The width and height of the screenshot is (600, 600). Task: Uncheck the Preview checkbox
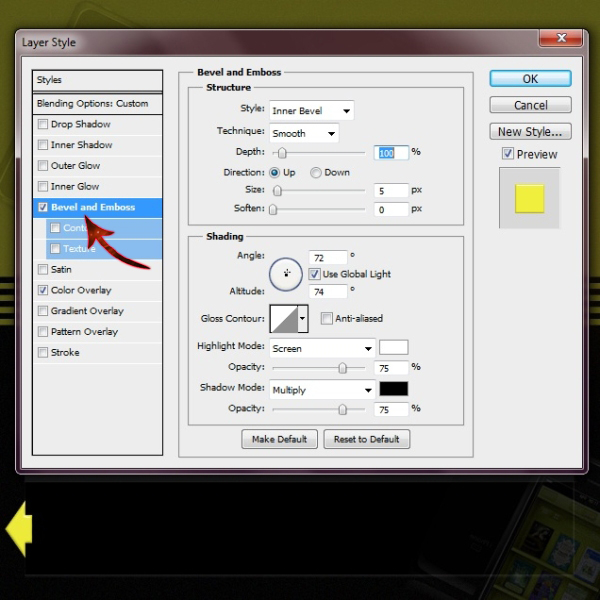pyautogui.click(x=508, y=154)
